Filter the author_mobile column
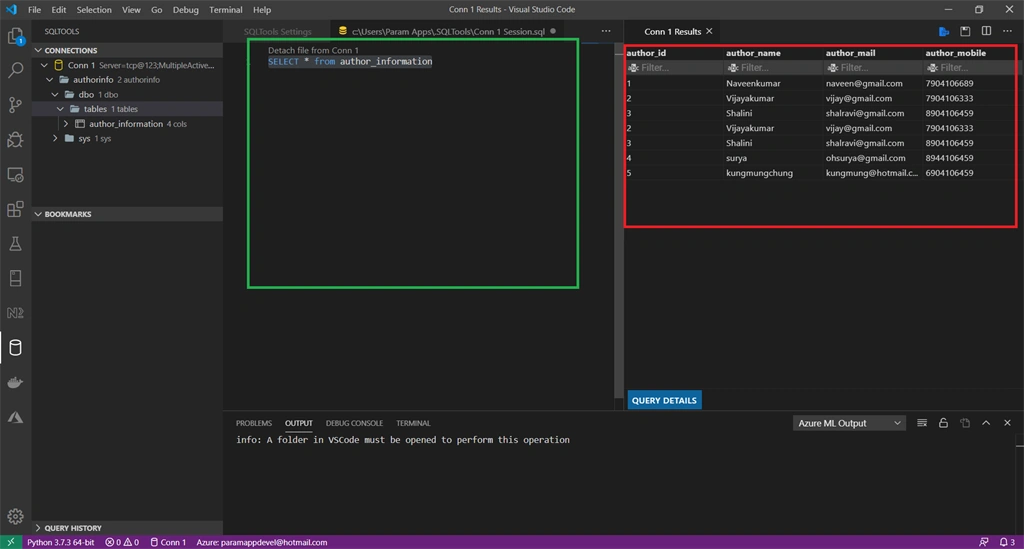1024x549 pixels. pyautogui.click(x=970, y=68)
